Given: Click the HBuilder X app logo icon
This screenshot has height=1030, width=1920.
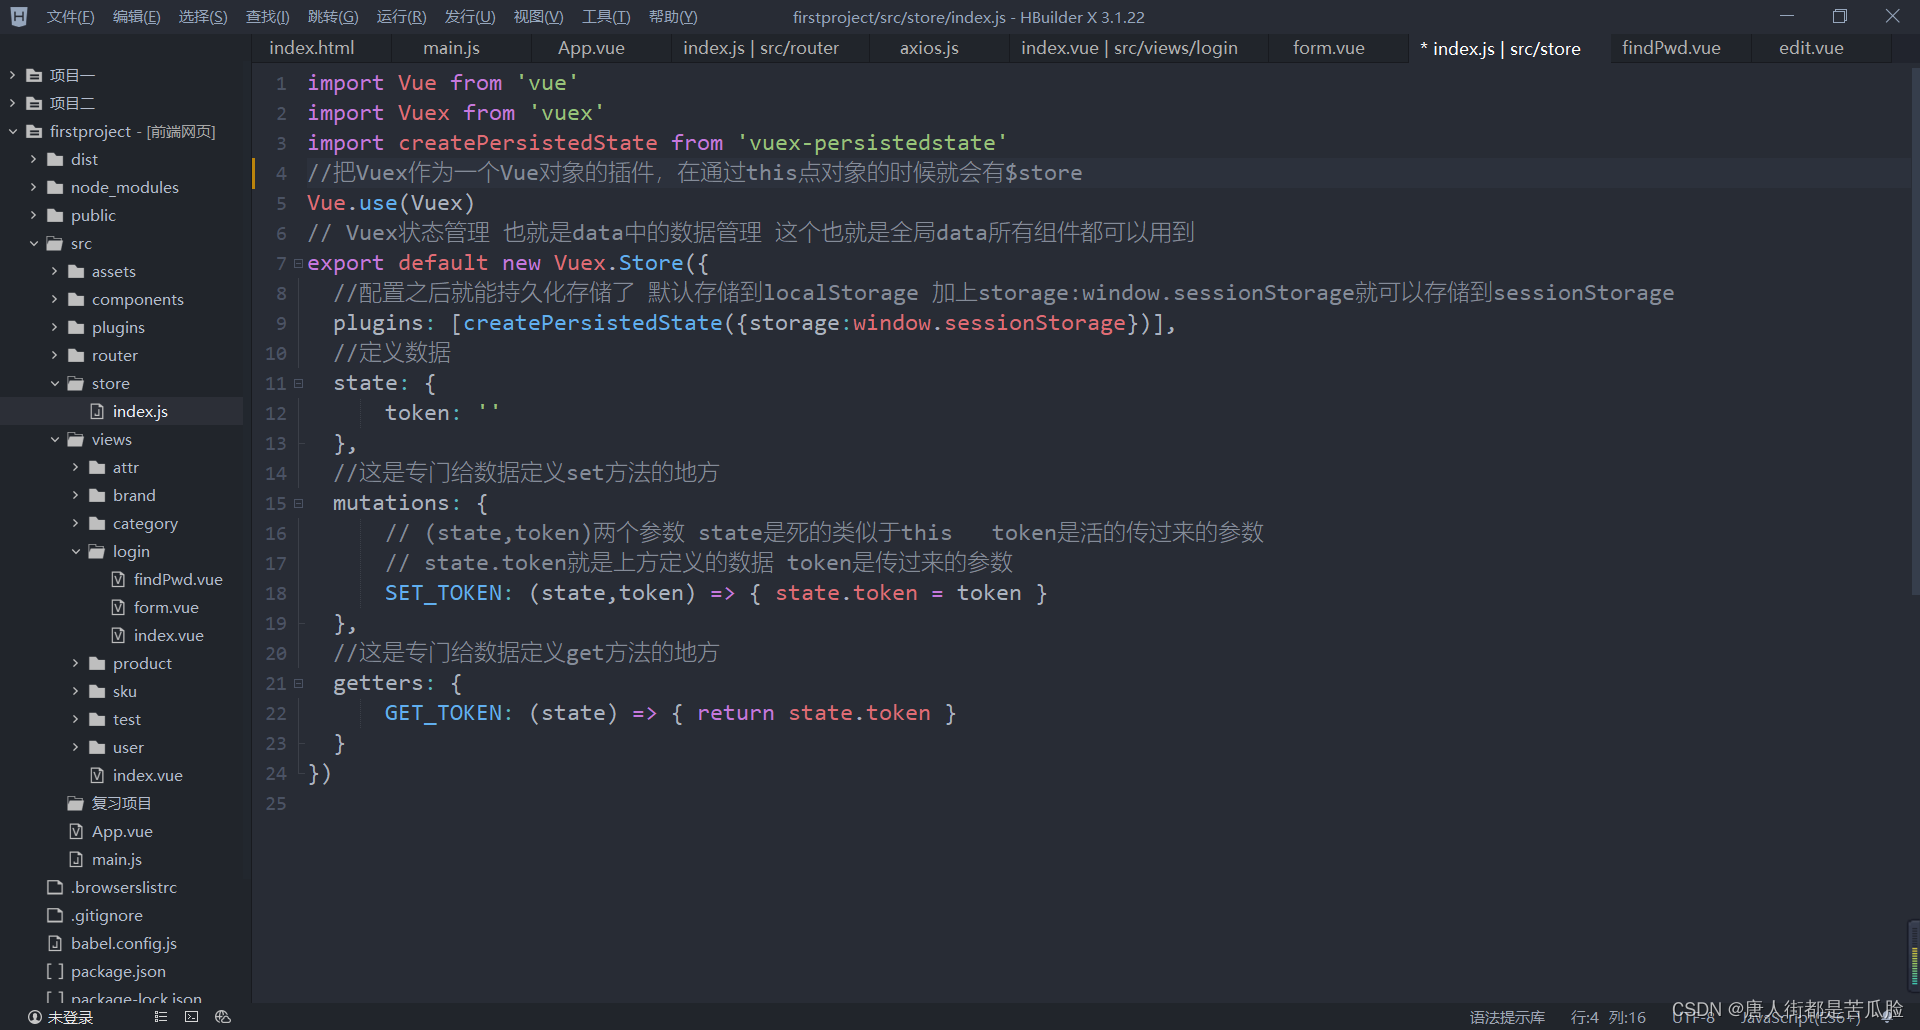Looking at the screenshot, I should [x=19, y=17].
